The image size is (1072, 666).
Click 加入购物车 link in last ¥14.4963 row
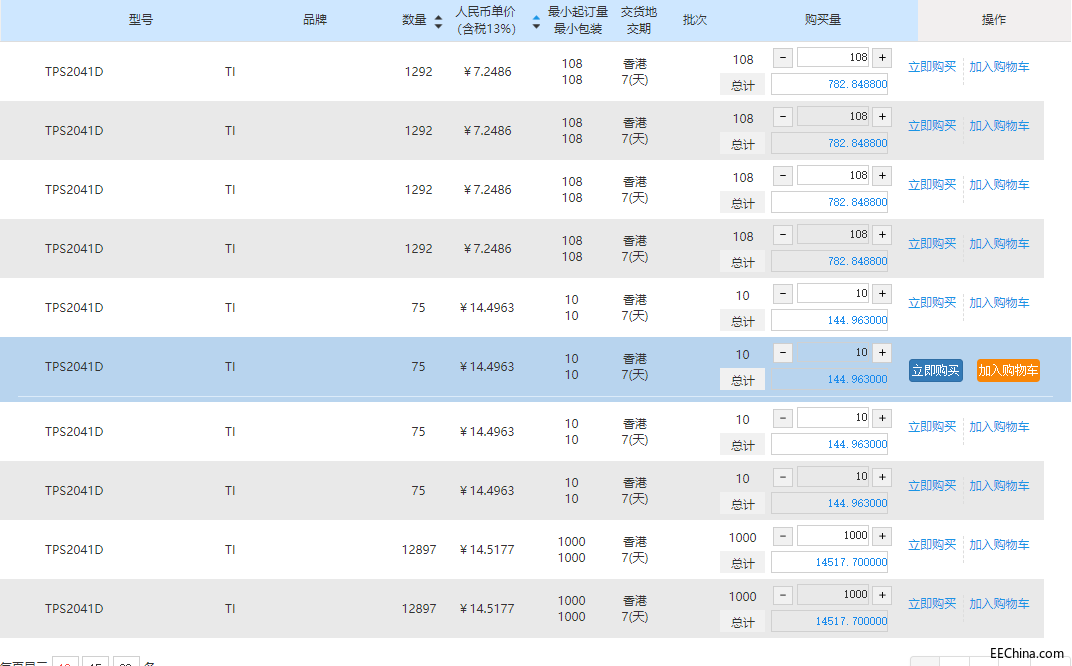[x=999, y=485]
